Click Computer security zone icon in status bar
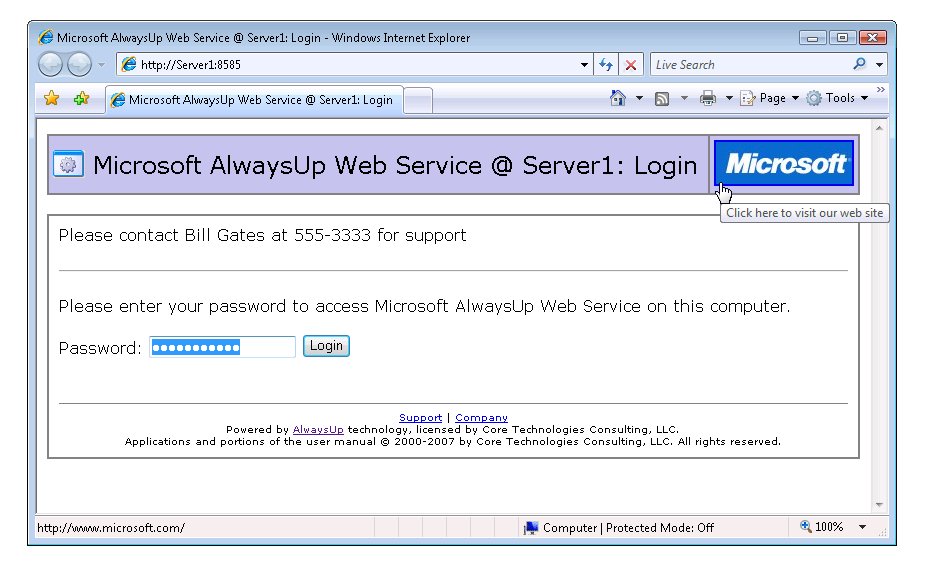The width and height of the screenshot is (925, 570). click(x=531, y=528)
